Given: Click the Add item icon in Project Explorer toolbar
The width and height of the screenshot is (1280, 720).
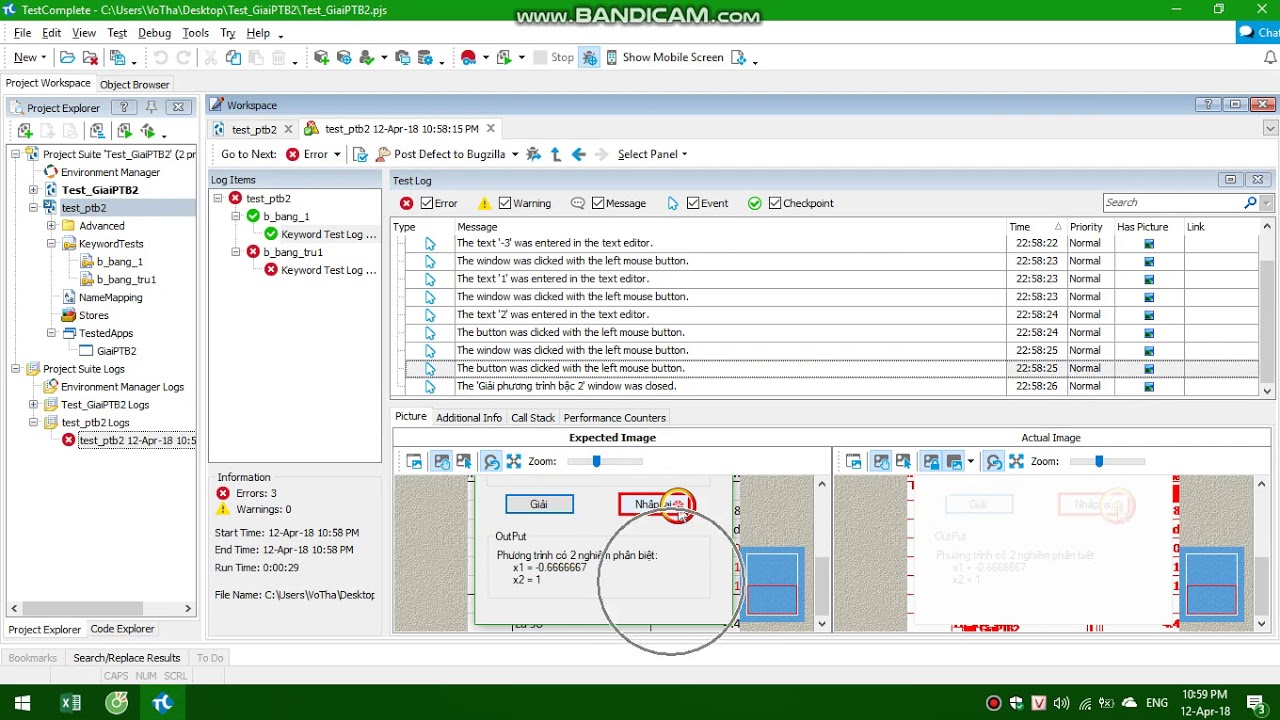Looking at the screenshot, I should pyautogui.click(x=25, y=131).
